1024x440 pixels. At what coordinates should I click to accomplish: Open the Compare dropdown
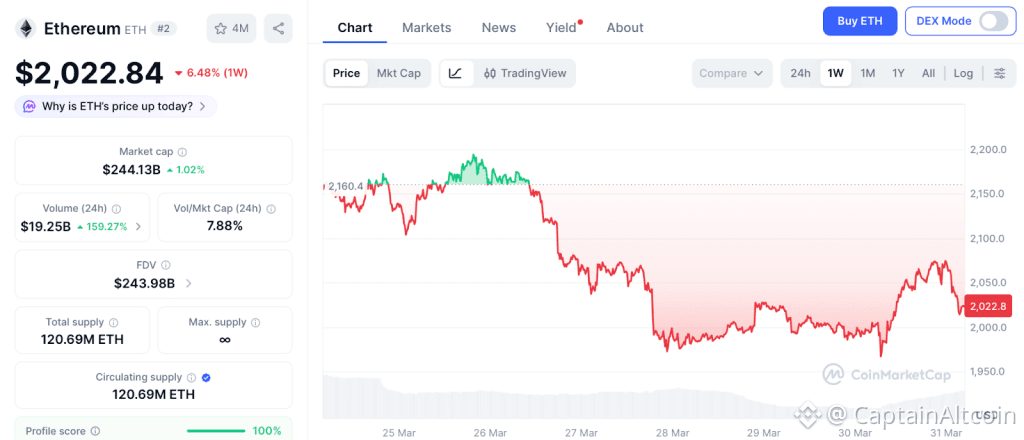(x=732, y=73)
